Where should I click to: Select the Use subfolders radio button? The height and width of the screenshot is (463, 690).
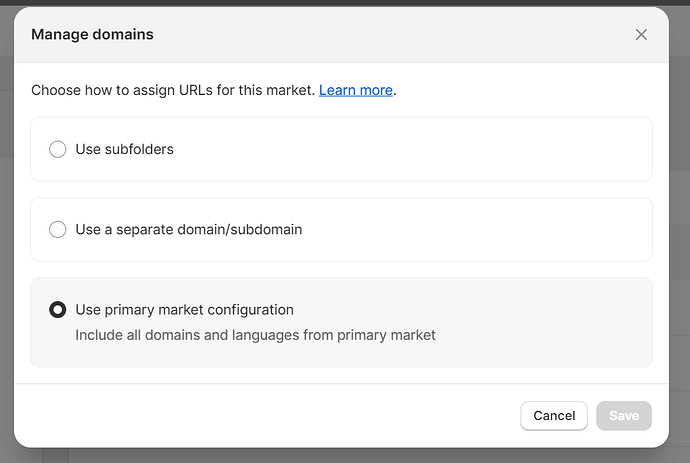pos(58,149)
